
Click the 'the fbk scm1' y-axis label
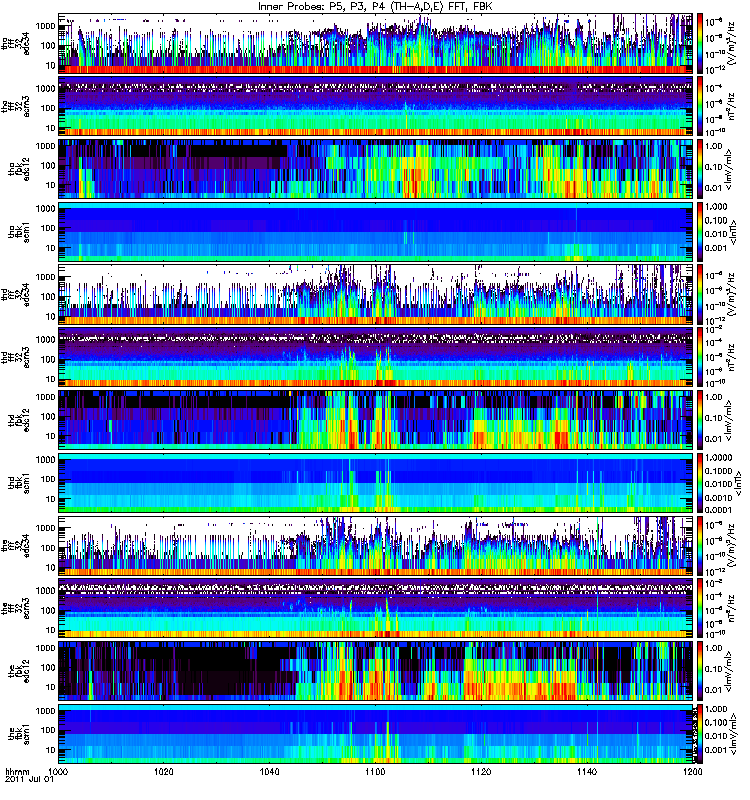click(19, 734)
